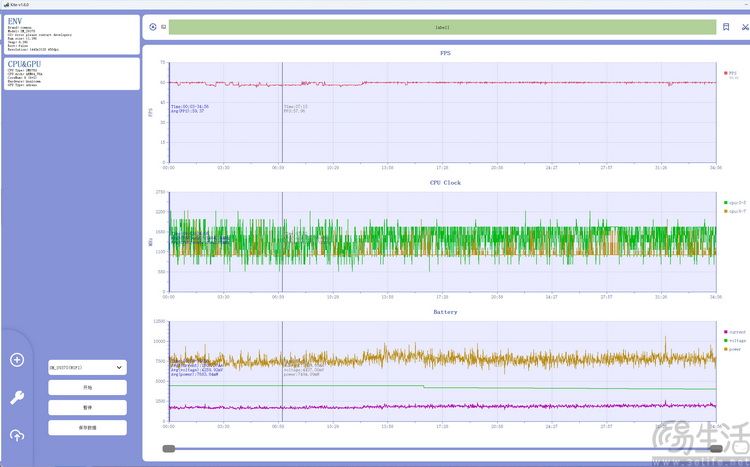Image resolution: width=750 pixels, height=467 pixels.
Task: Click the cloud upload icon
Action: 17,435
